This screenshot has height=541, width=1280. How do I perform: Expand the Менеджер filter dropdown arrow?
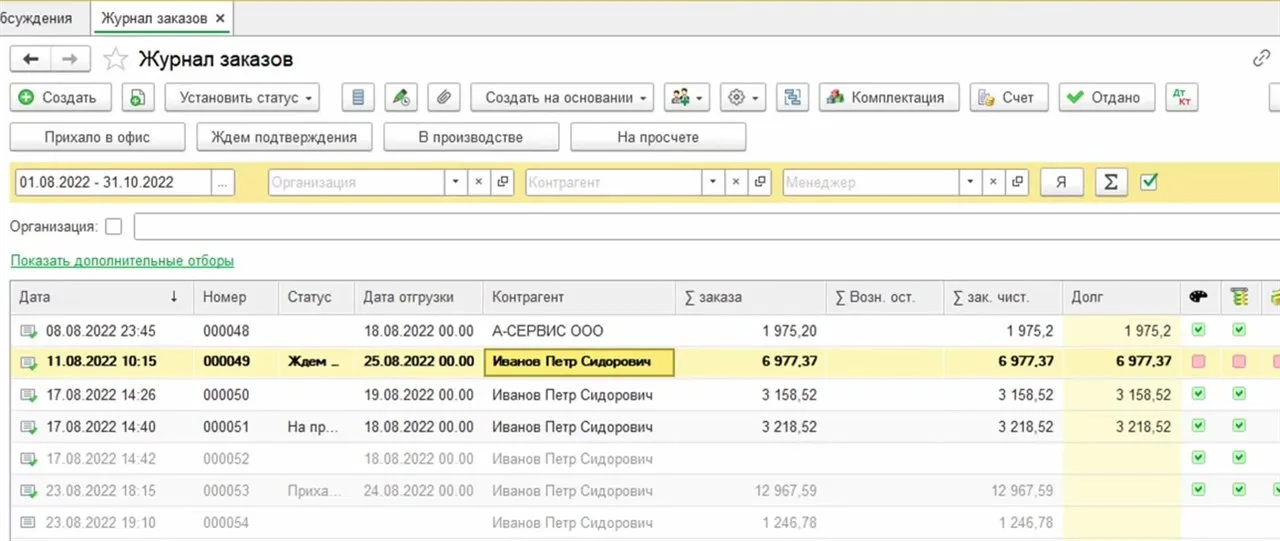[x=972, y=182]
